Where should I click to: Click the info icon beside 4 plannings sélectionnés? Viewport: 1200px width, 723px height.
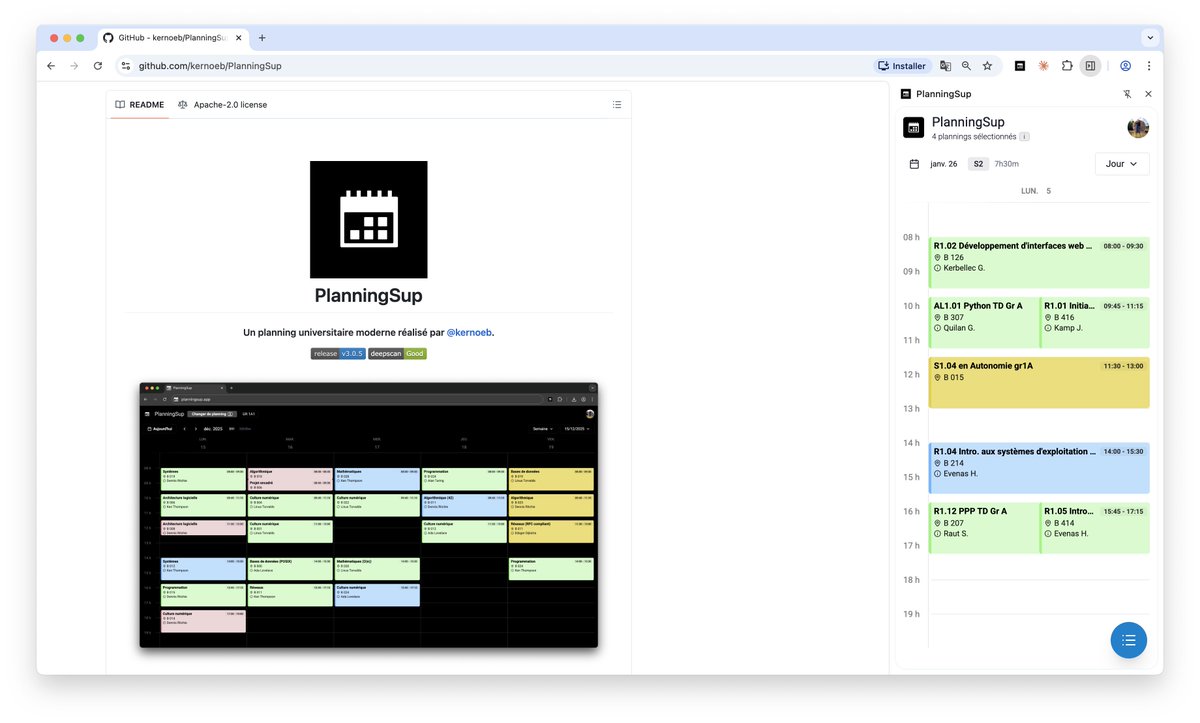point(1024,137)
